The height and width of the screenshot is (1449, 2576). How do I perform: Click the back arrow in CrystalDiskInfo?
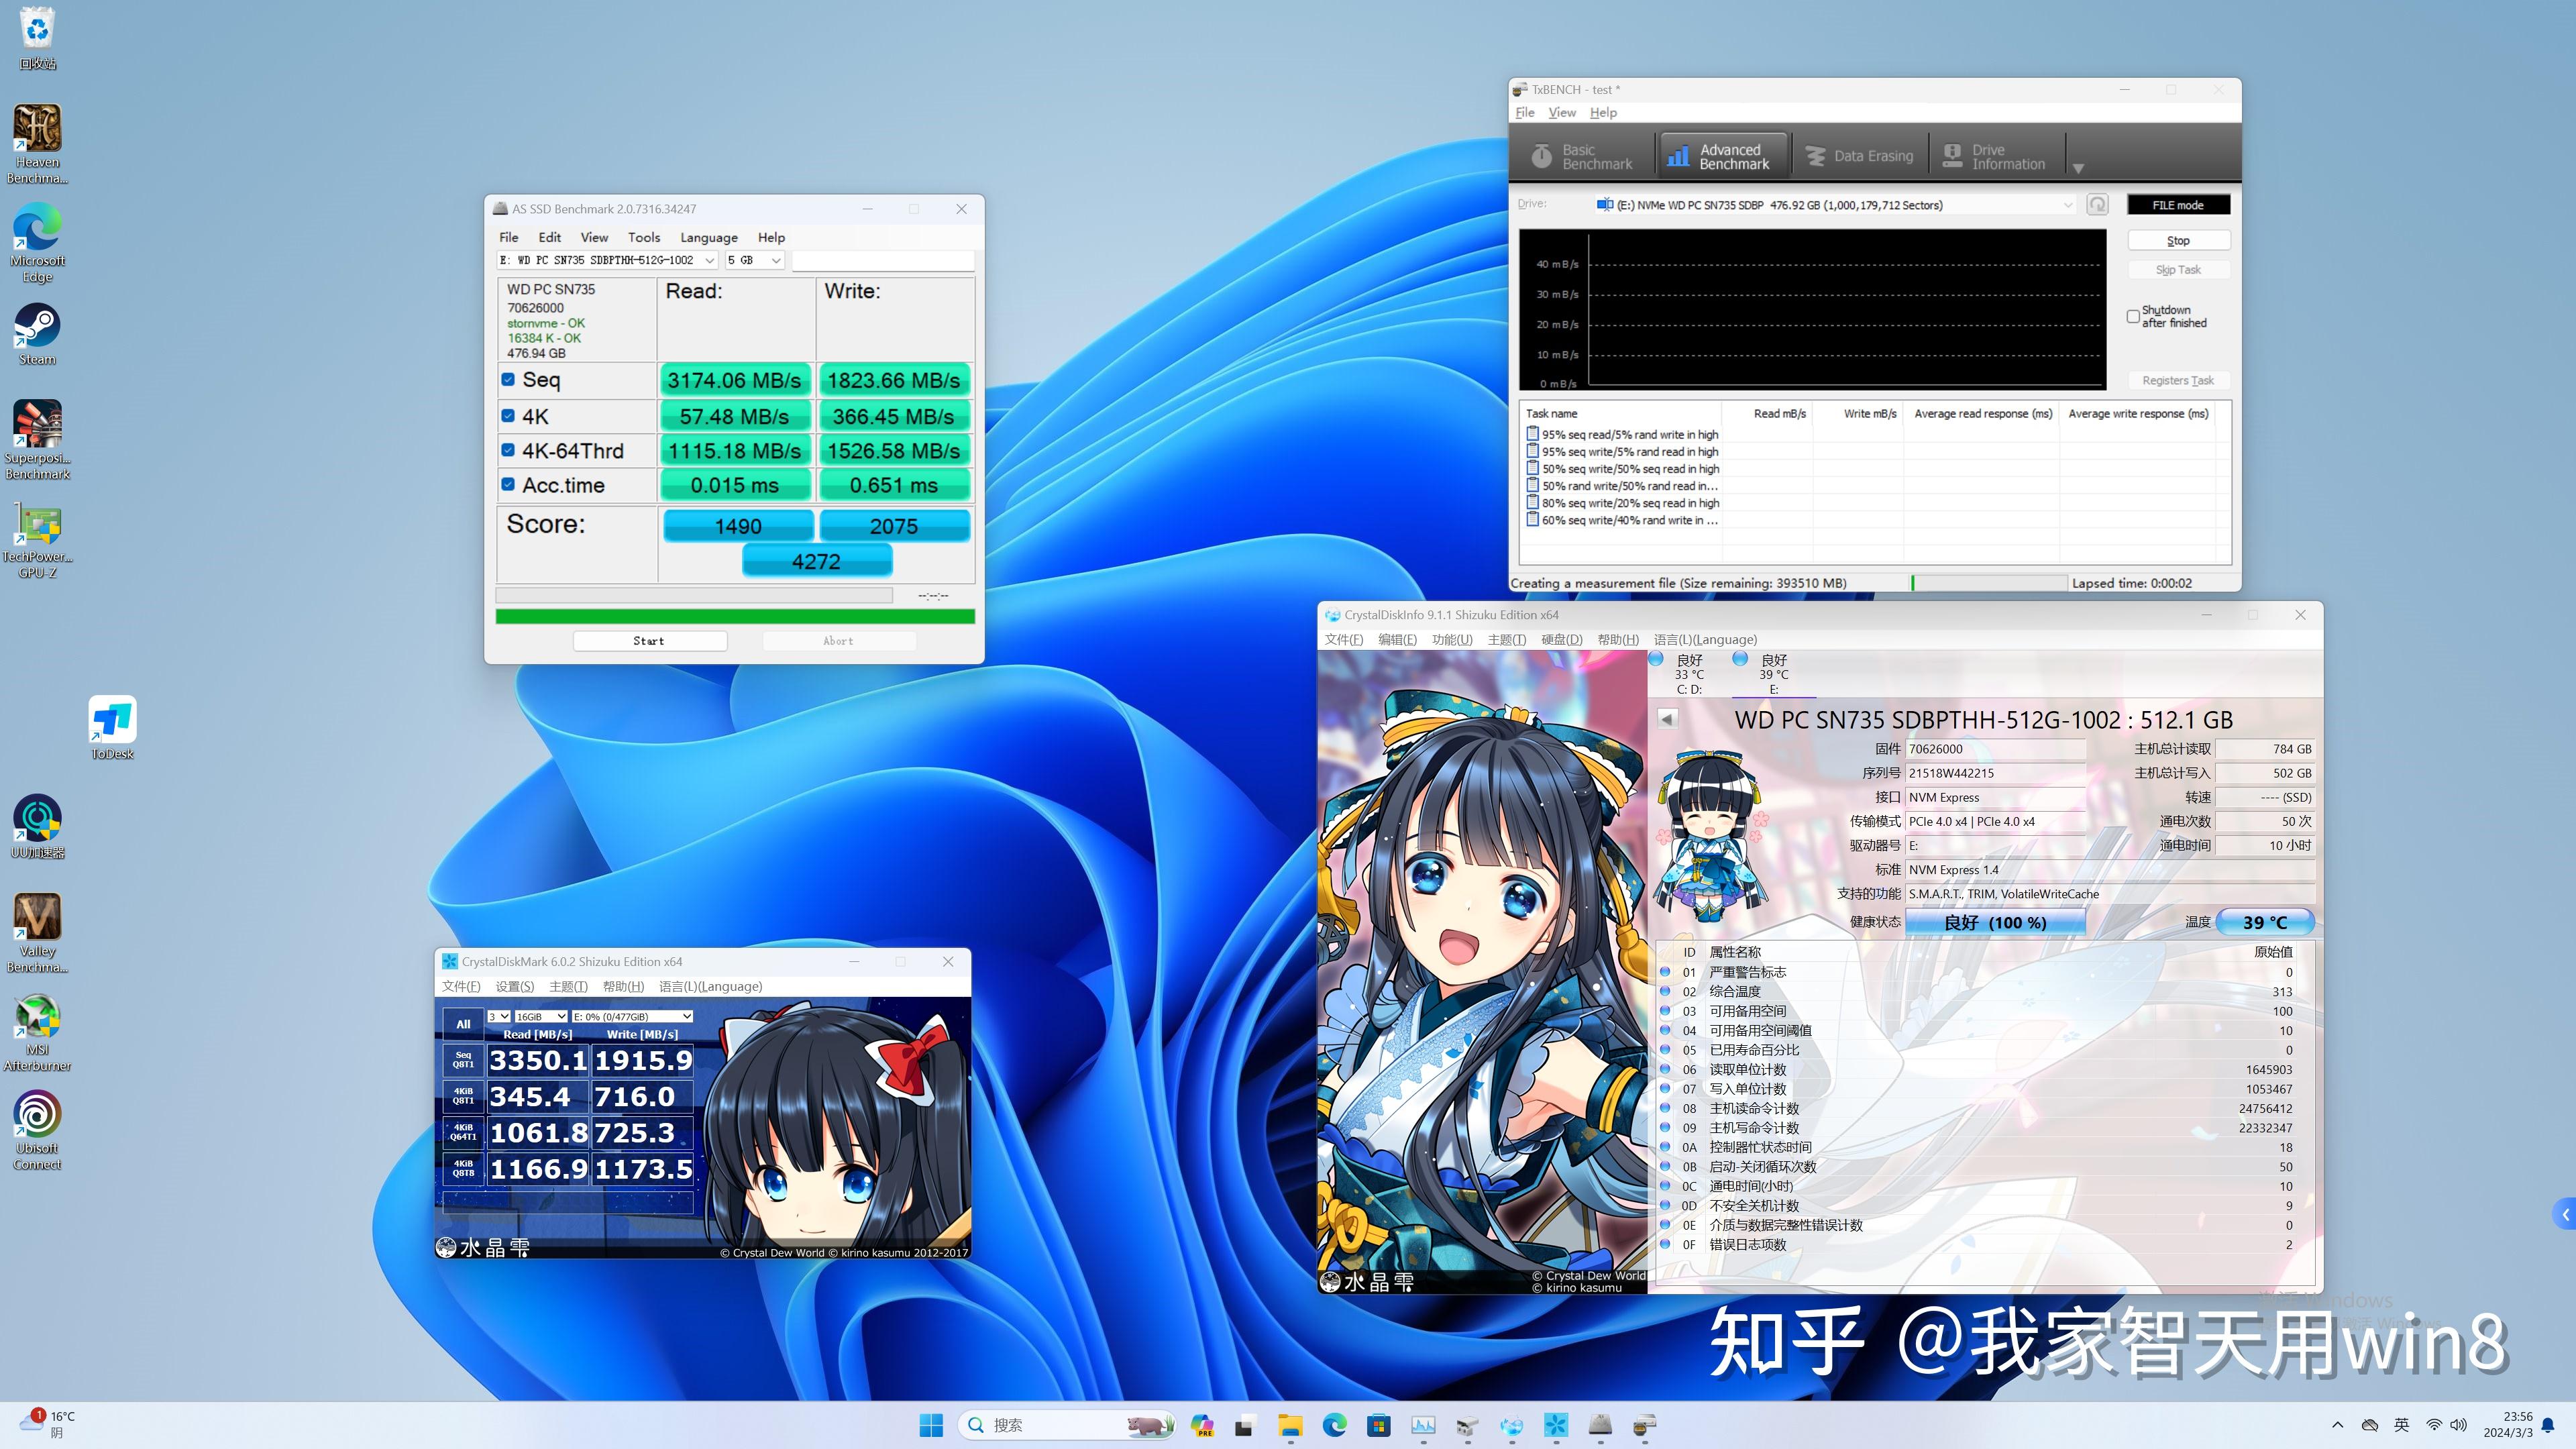[x=1666, y=718]
